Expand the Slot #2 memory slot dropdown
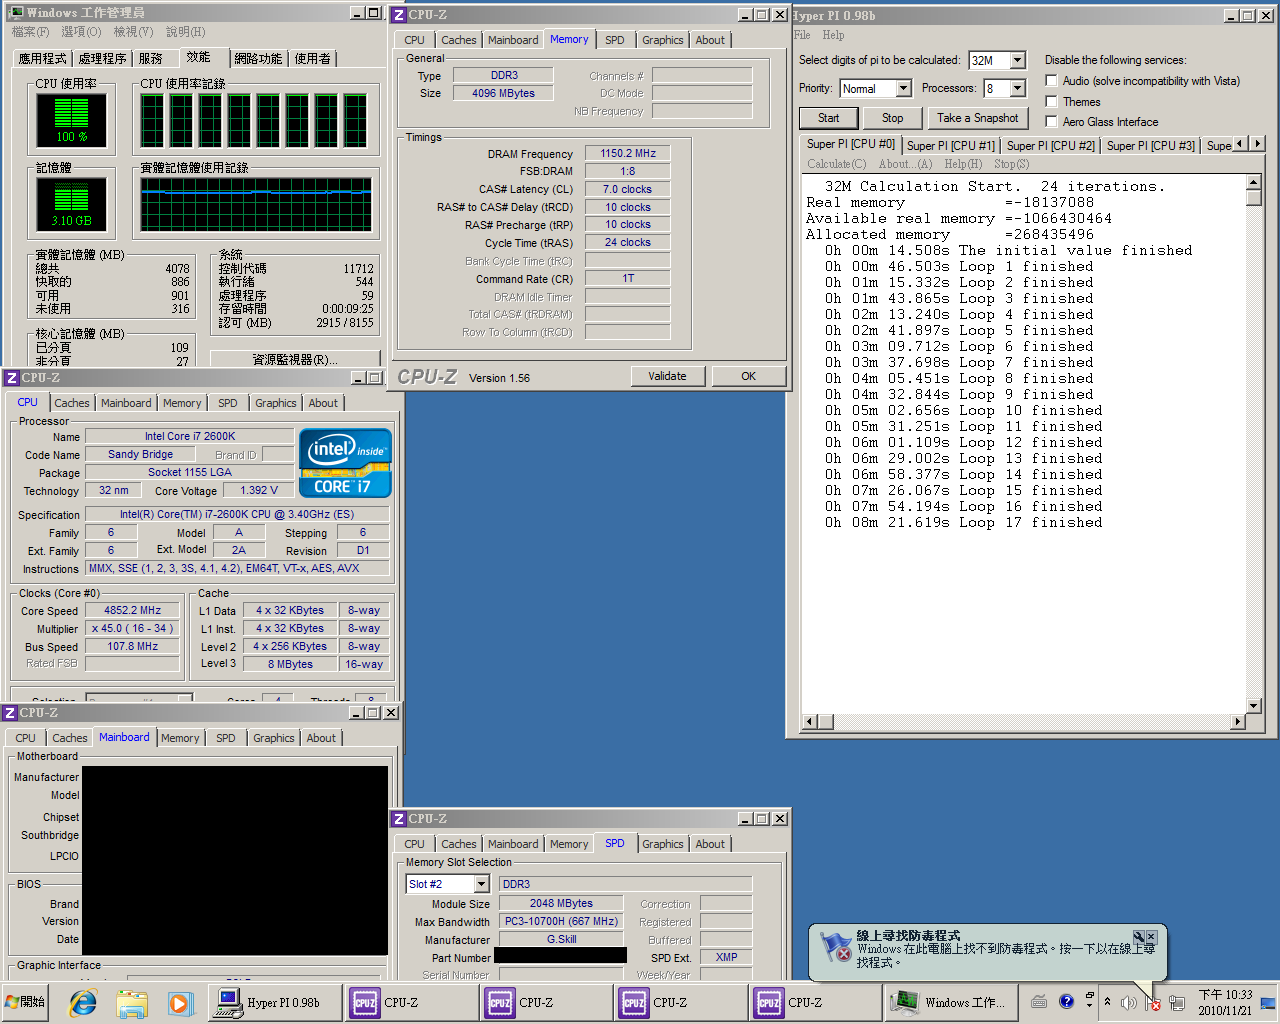 [x=481, y=885]
